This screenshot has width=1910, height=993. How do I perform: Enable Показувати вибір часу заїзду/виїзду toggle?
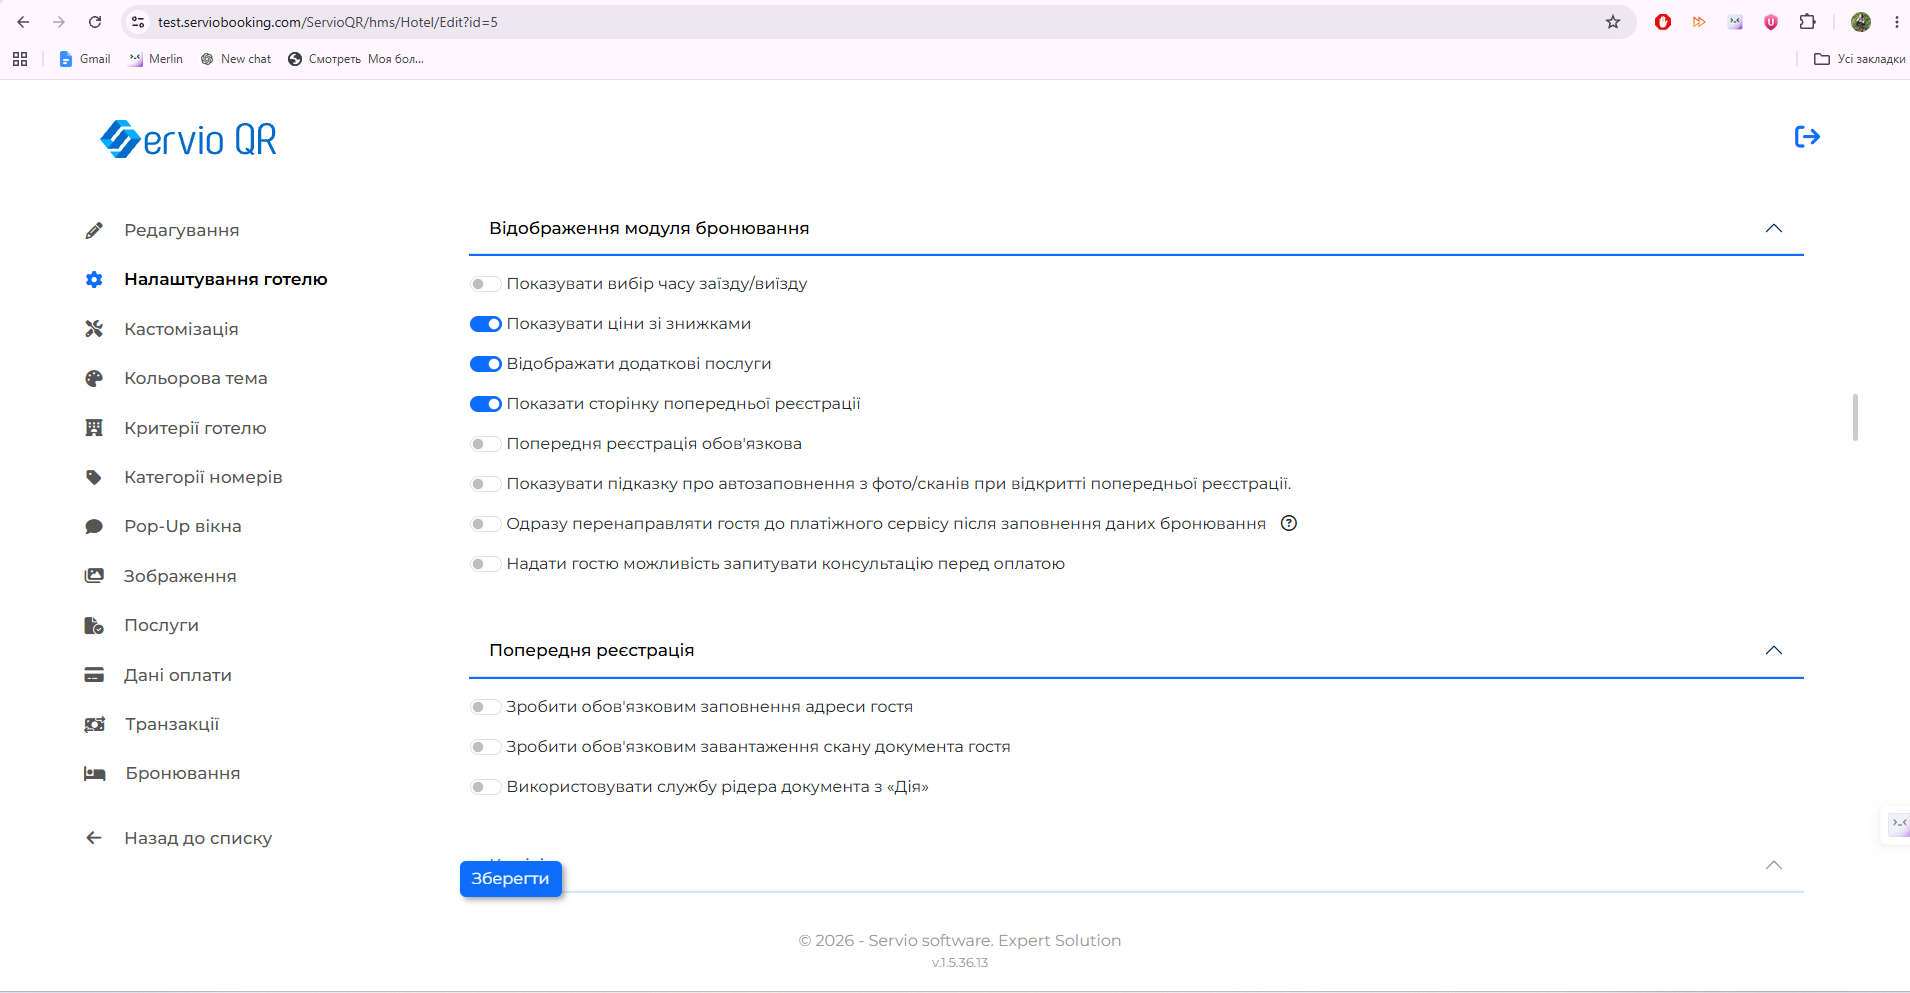click(486, 284)
